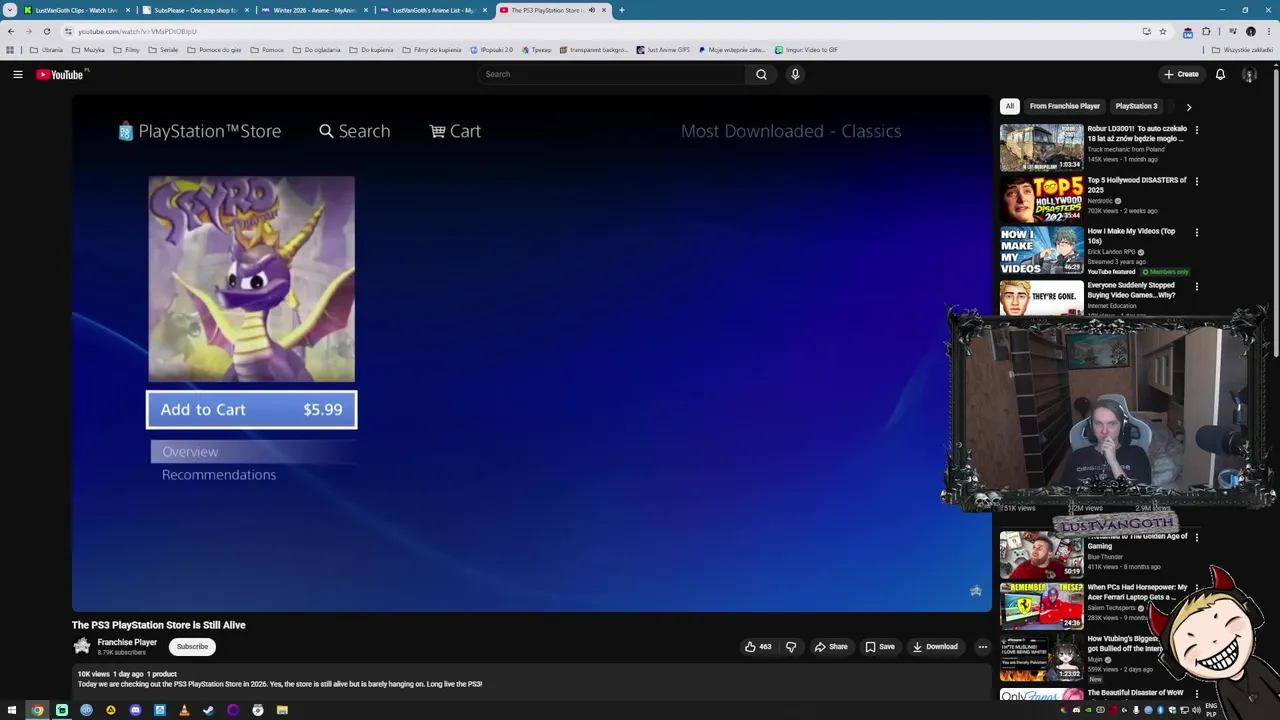Viewport: 1280px width, 720px height.
Task: Open a new browser tab with the plus
Action: (621, 10)
